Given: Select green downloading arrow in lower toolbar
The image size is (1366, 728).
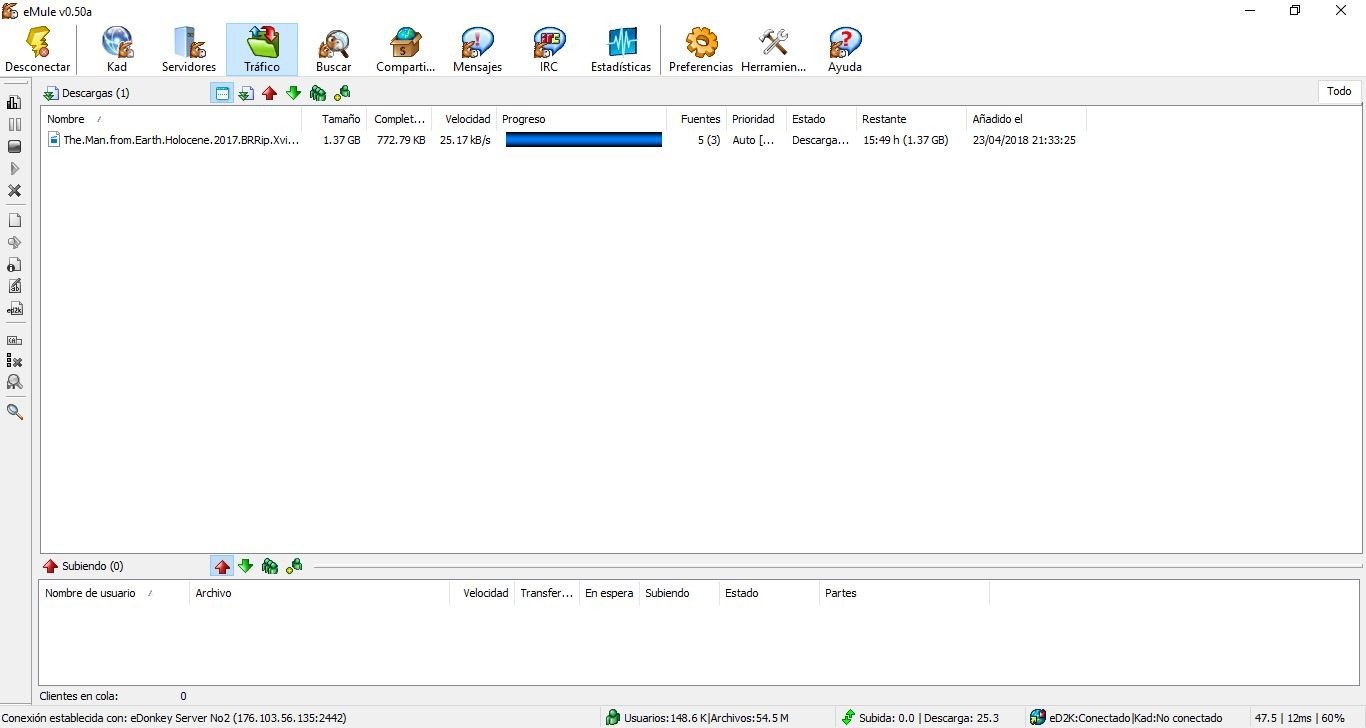Looking at the screenshot, I should [246, 566].
